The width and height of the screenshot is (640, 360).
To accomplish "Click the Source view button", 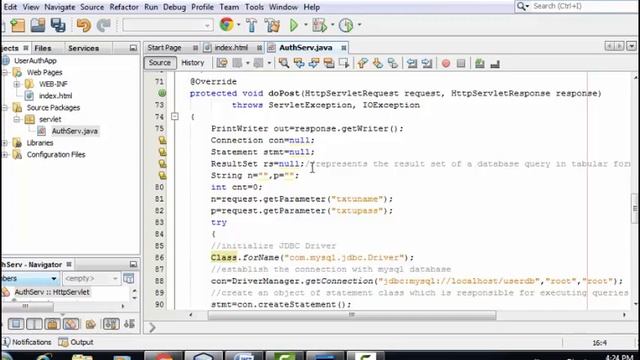I will [x=160, y=62].
